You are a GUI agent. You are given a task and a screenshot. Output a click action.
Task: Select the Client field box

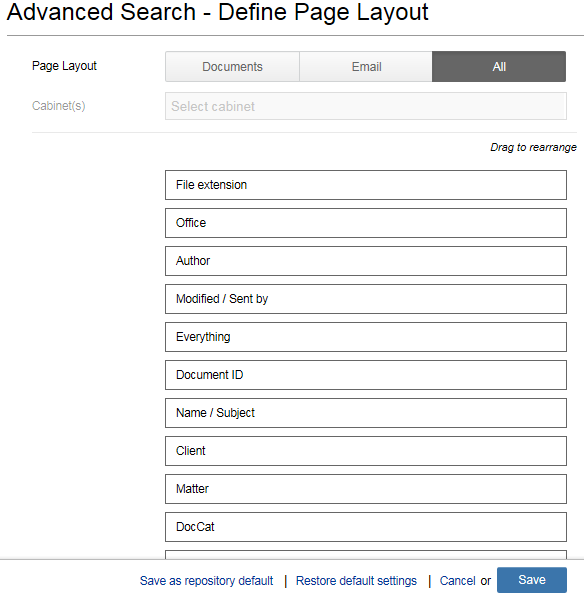pos(366,451)
